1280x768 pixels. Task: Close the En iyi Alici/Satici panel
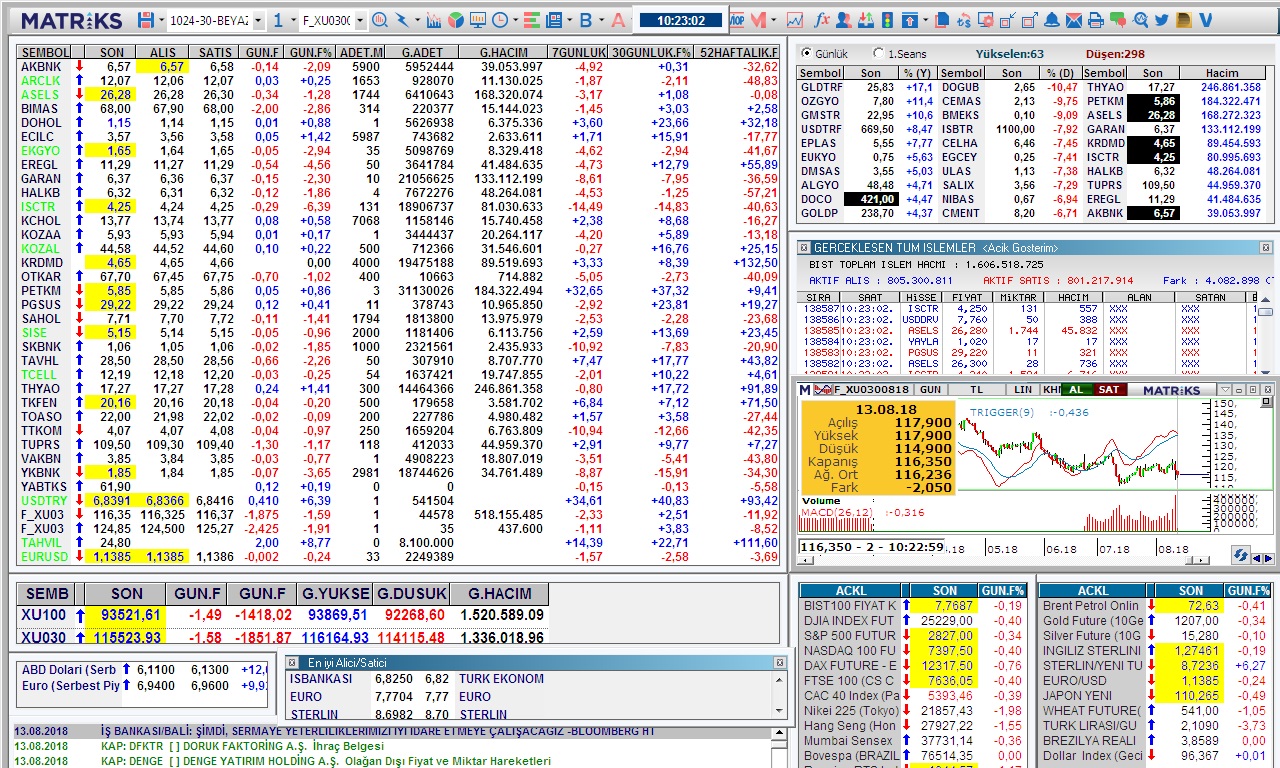tap(780, 662)
